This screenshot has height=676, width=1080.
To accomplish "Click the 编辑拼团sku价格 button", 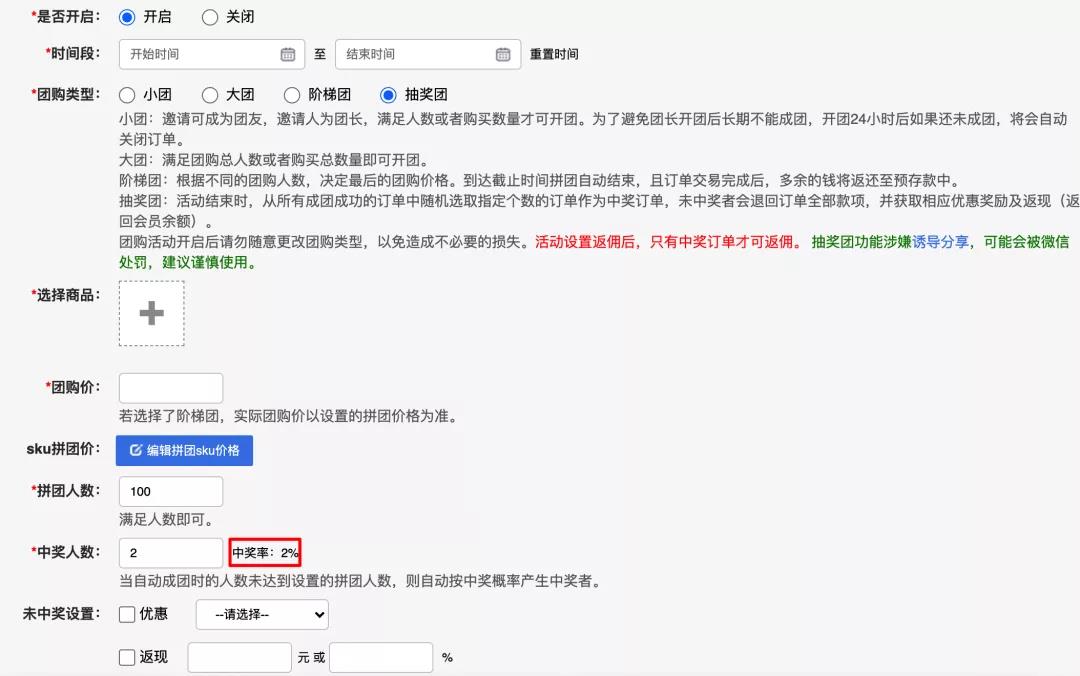I will tap(184, 450).
